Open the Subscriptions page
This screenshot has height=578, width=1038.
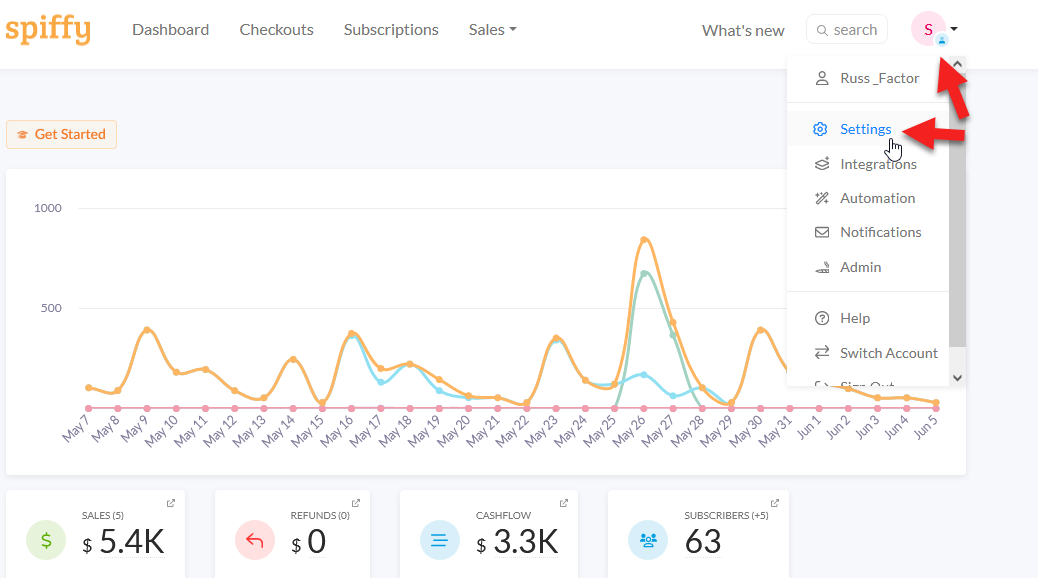click(391, 30)
